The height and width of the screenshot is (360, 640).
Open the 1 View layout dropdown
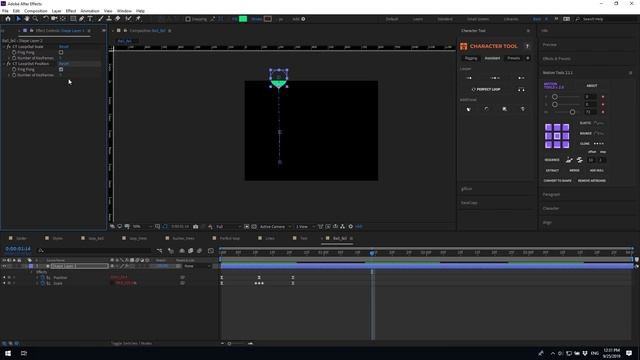pos(304,227)
